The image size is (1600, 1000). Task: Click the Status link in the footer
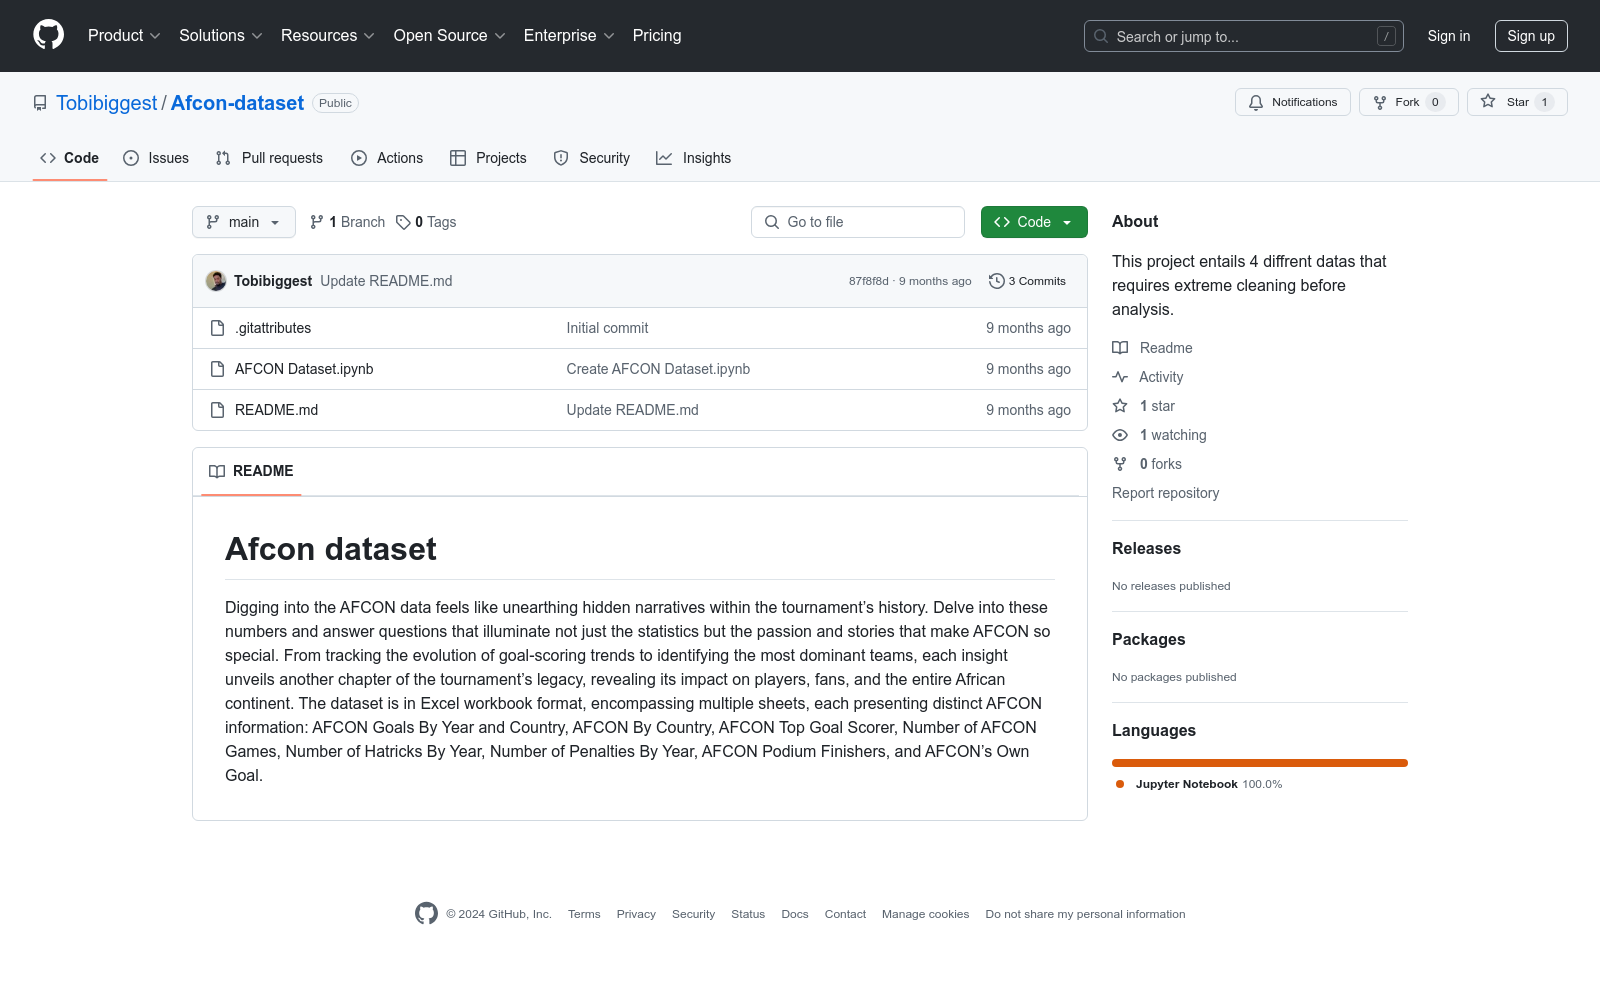tap(748, 914)
